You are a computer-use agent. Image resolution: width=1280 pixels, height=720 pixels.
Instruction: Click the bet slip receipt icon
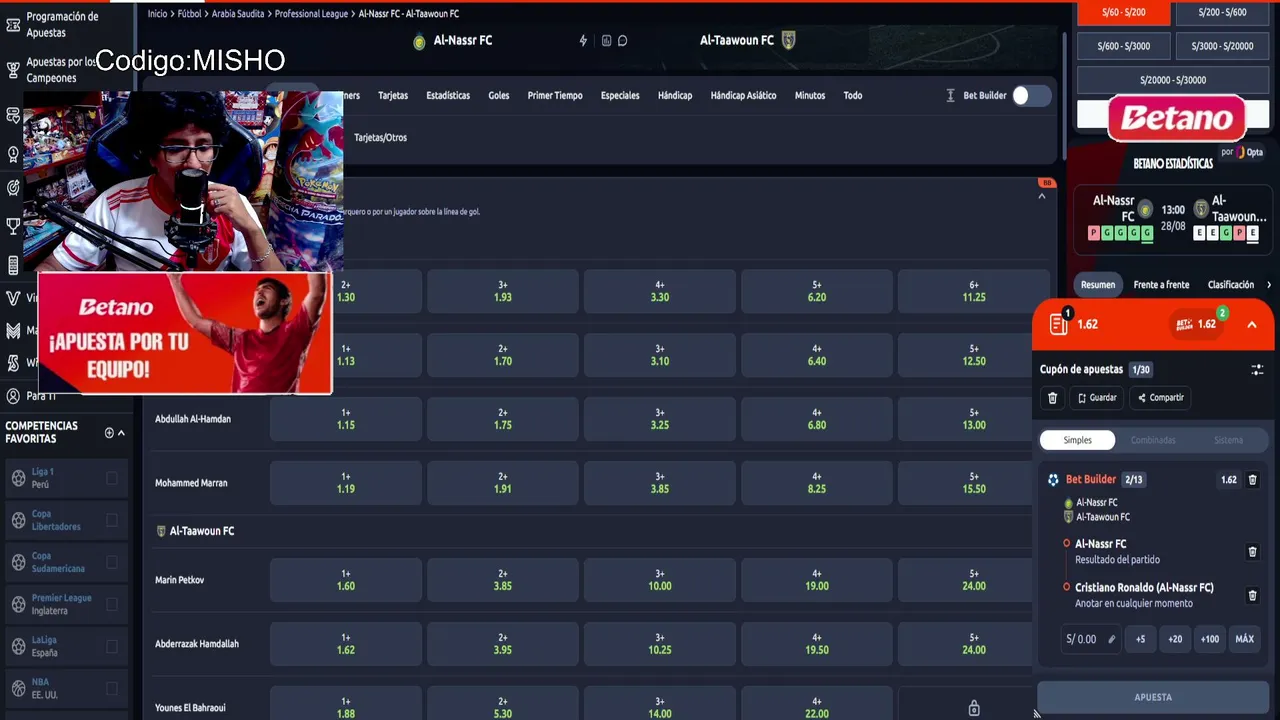coord(1058,324)
